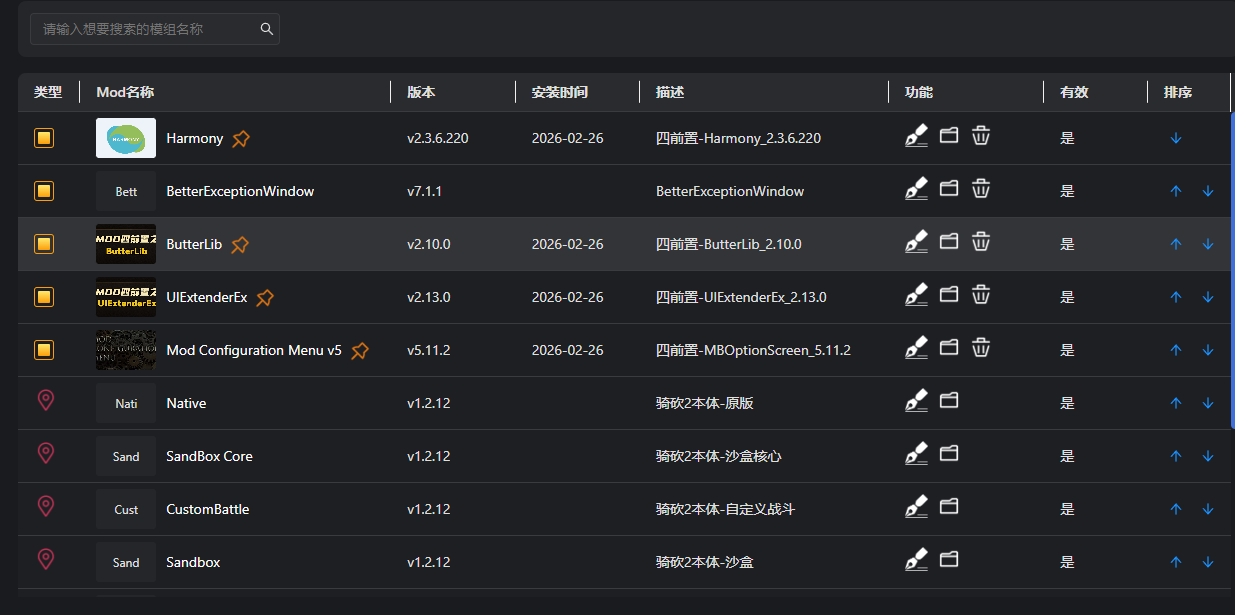The height and width of the screenshot is (615, 1235).
Task: Sort by the Mod名称 column header
Action: pyautogui.click(x=125, y=92)
